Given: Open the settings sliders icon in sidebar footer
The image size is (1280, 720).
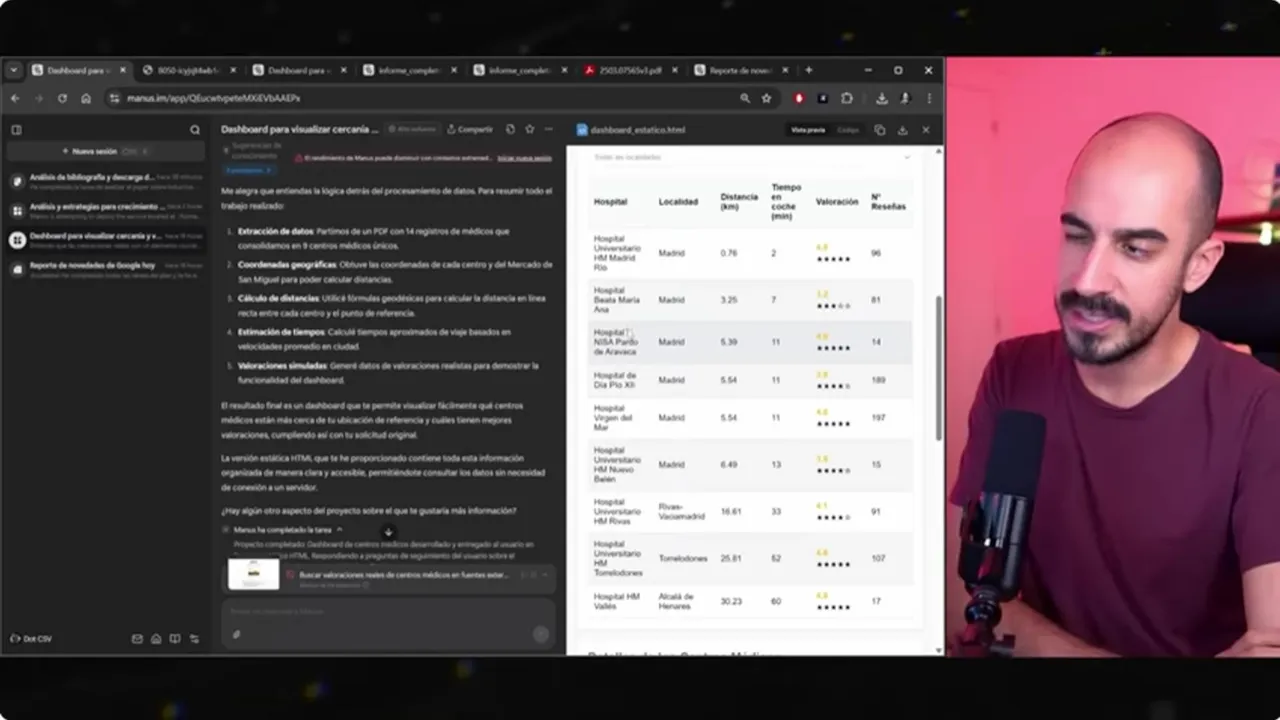Looking at the screenshot, I should click(x=195, y=639).
